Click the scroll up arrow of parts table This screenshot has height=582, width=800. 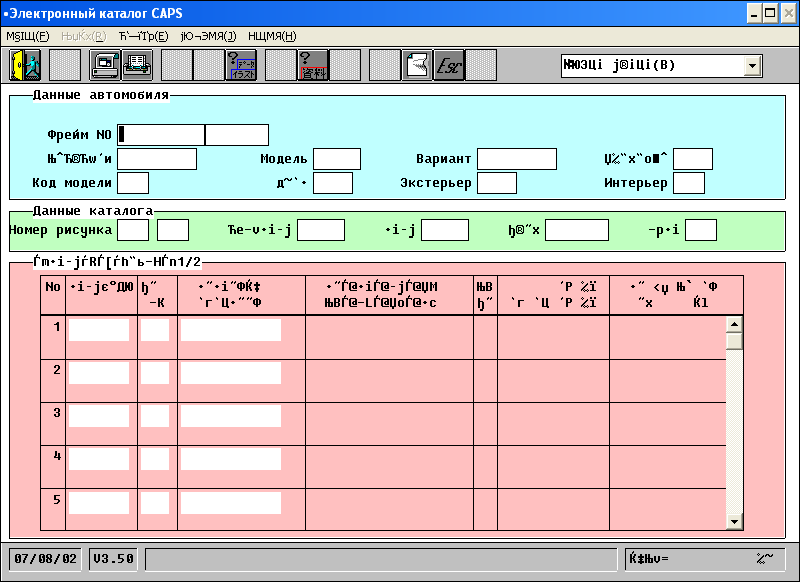734,324
